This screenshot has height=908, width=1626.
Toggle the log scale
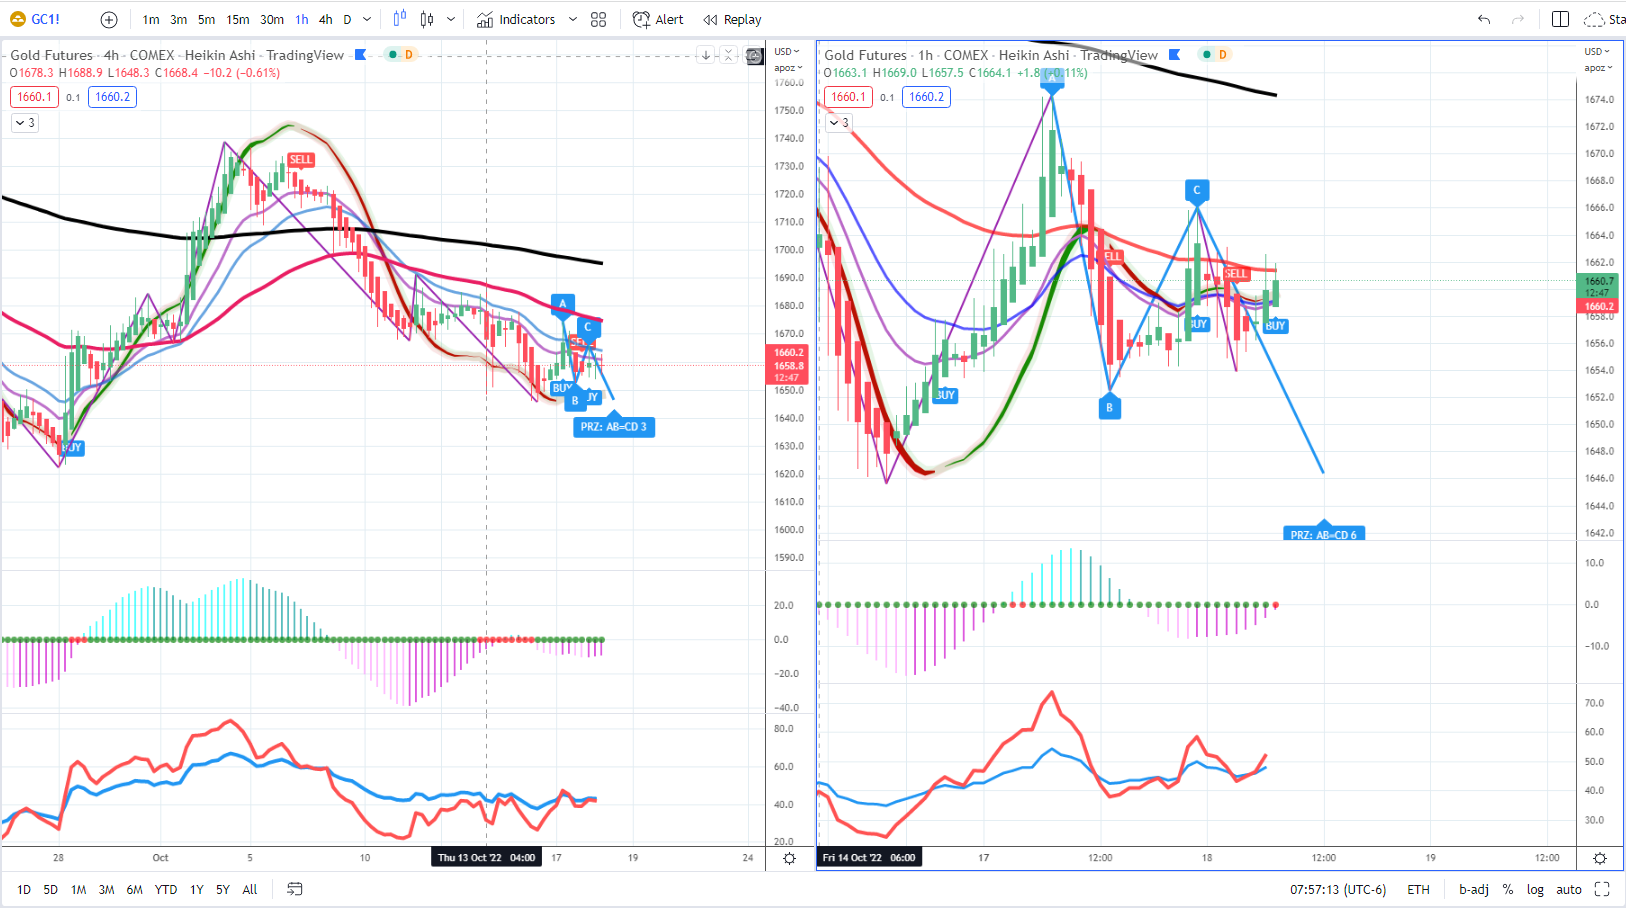point(1535,889)
